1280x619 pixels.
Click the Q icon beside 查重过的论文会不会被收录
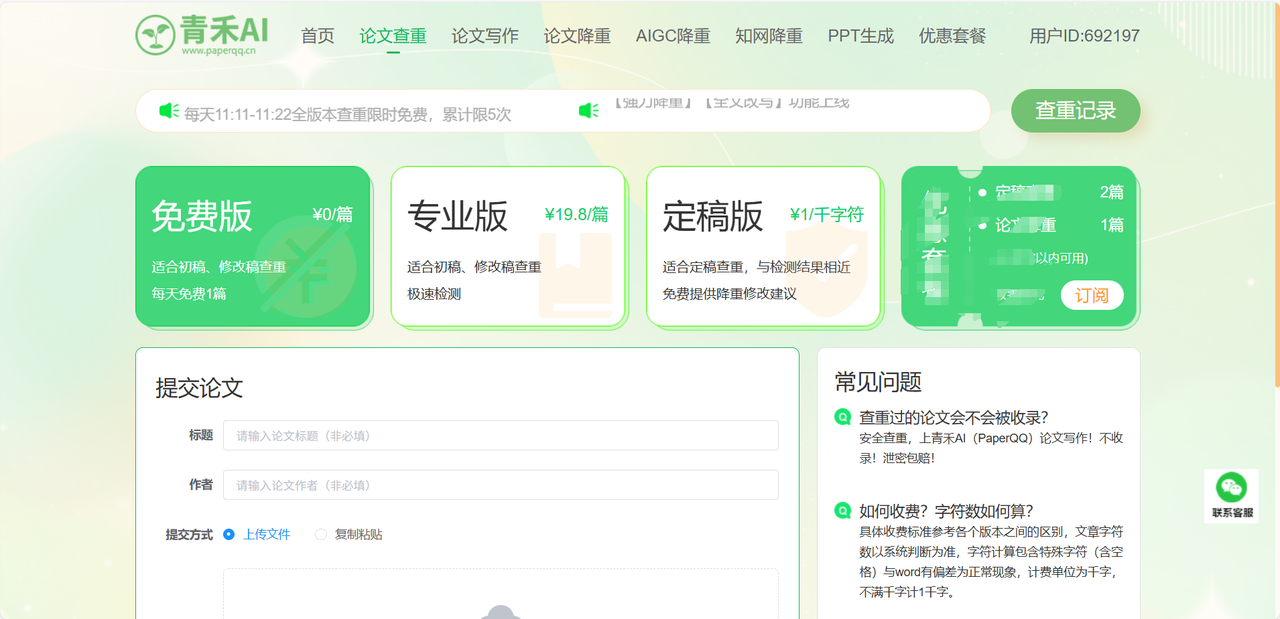(x=843, y=417)
